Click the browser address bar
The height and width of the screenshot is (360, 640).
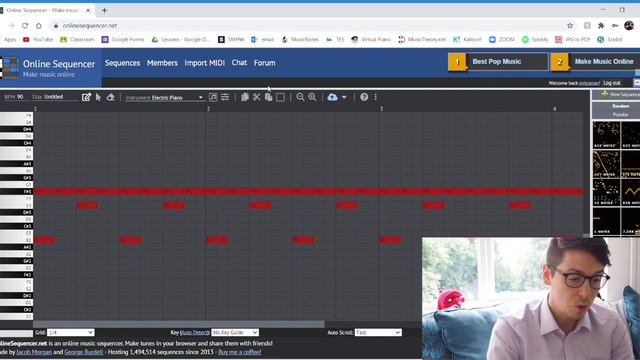coord(310,25)
